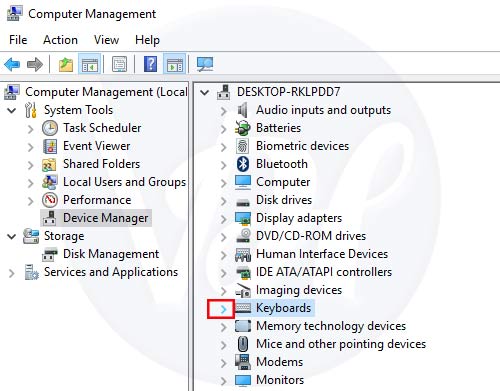Click the Task Scheduler clock icon
This screenshot has height=391, width=500.
(x=50, y=128)
